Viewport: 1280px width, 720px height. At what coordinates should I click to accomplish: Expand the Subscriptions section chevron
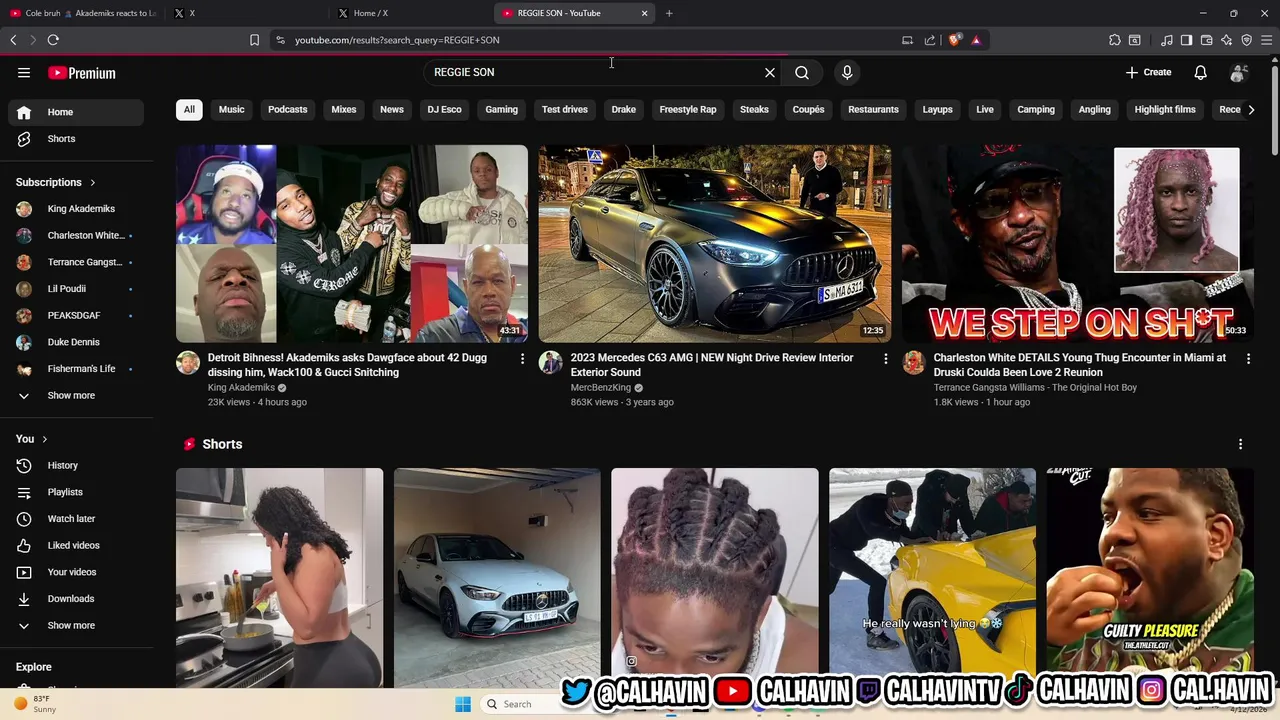click(93, 183)
